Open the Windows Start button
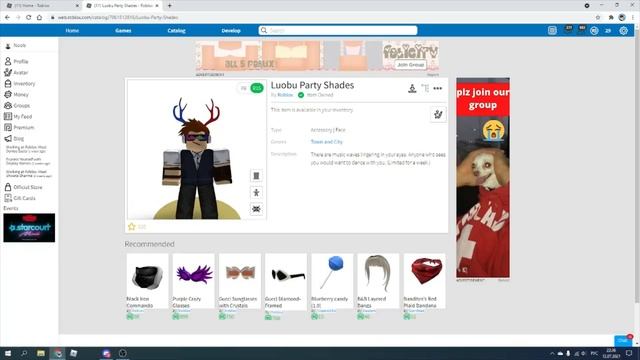640x360 pixels. pos(8,353)
